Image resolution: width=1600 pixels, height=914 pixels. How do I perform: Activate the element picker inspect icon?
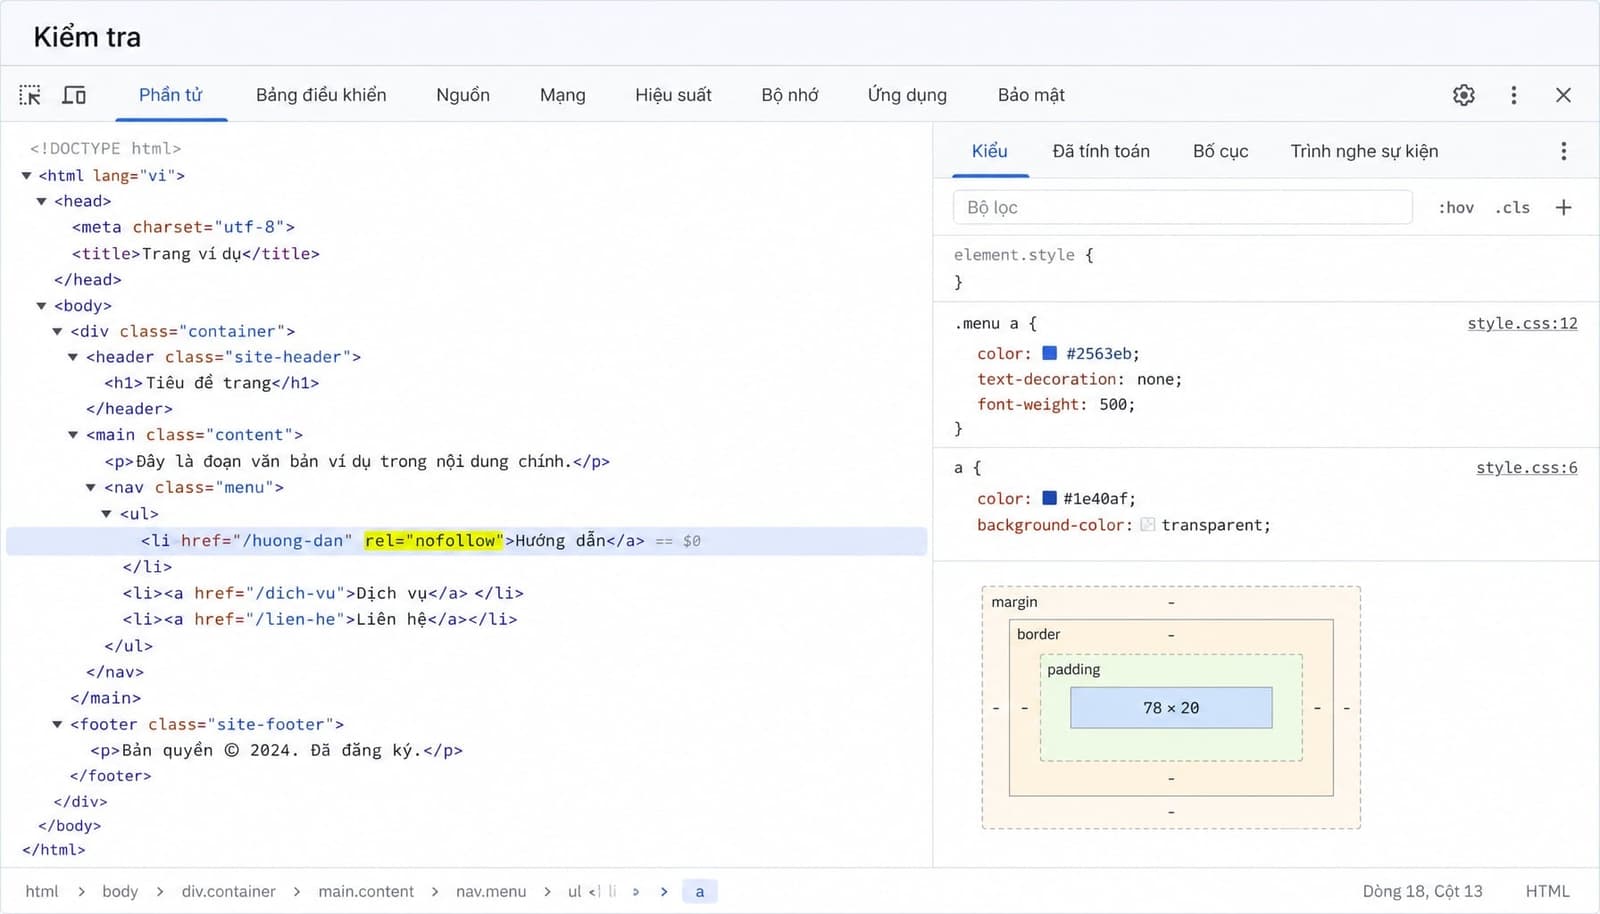point(30,95)
